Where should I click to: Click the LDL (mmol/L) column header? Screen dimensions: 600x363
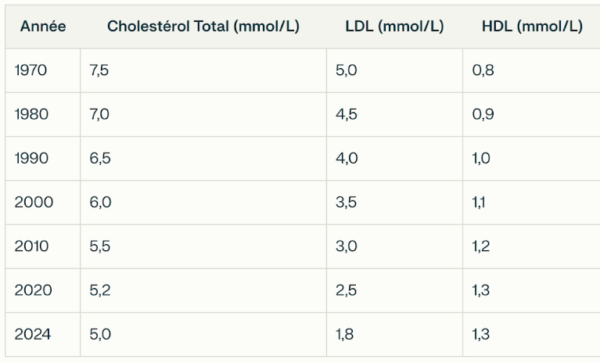(x=395, y=26)
